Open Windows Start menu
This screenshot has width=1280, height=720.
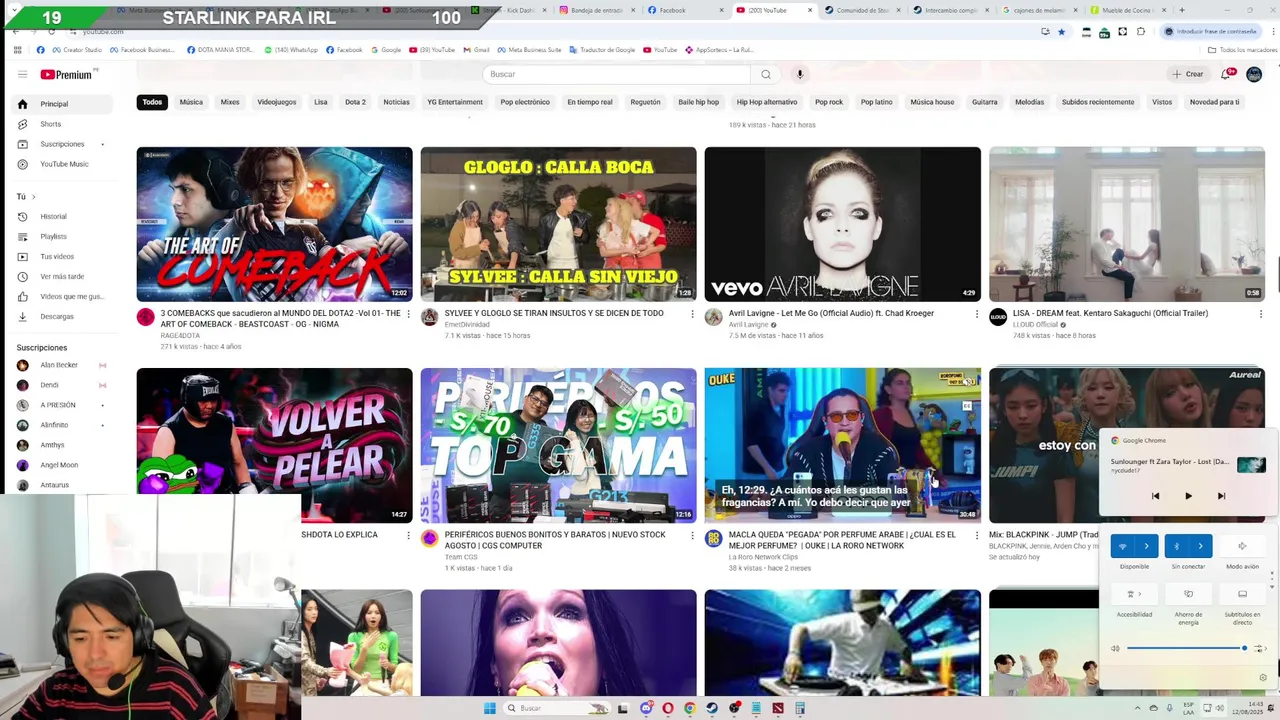point(489,708)
